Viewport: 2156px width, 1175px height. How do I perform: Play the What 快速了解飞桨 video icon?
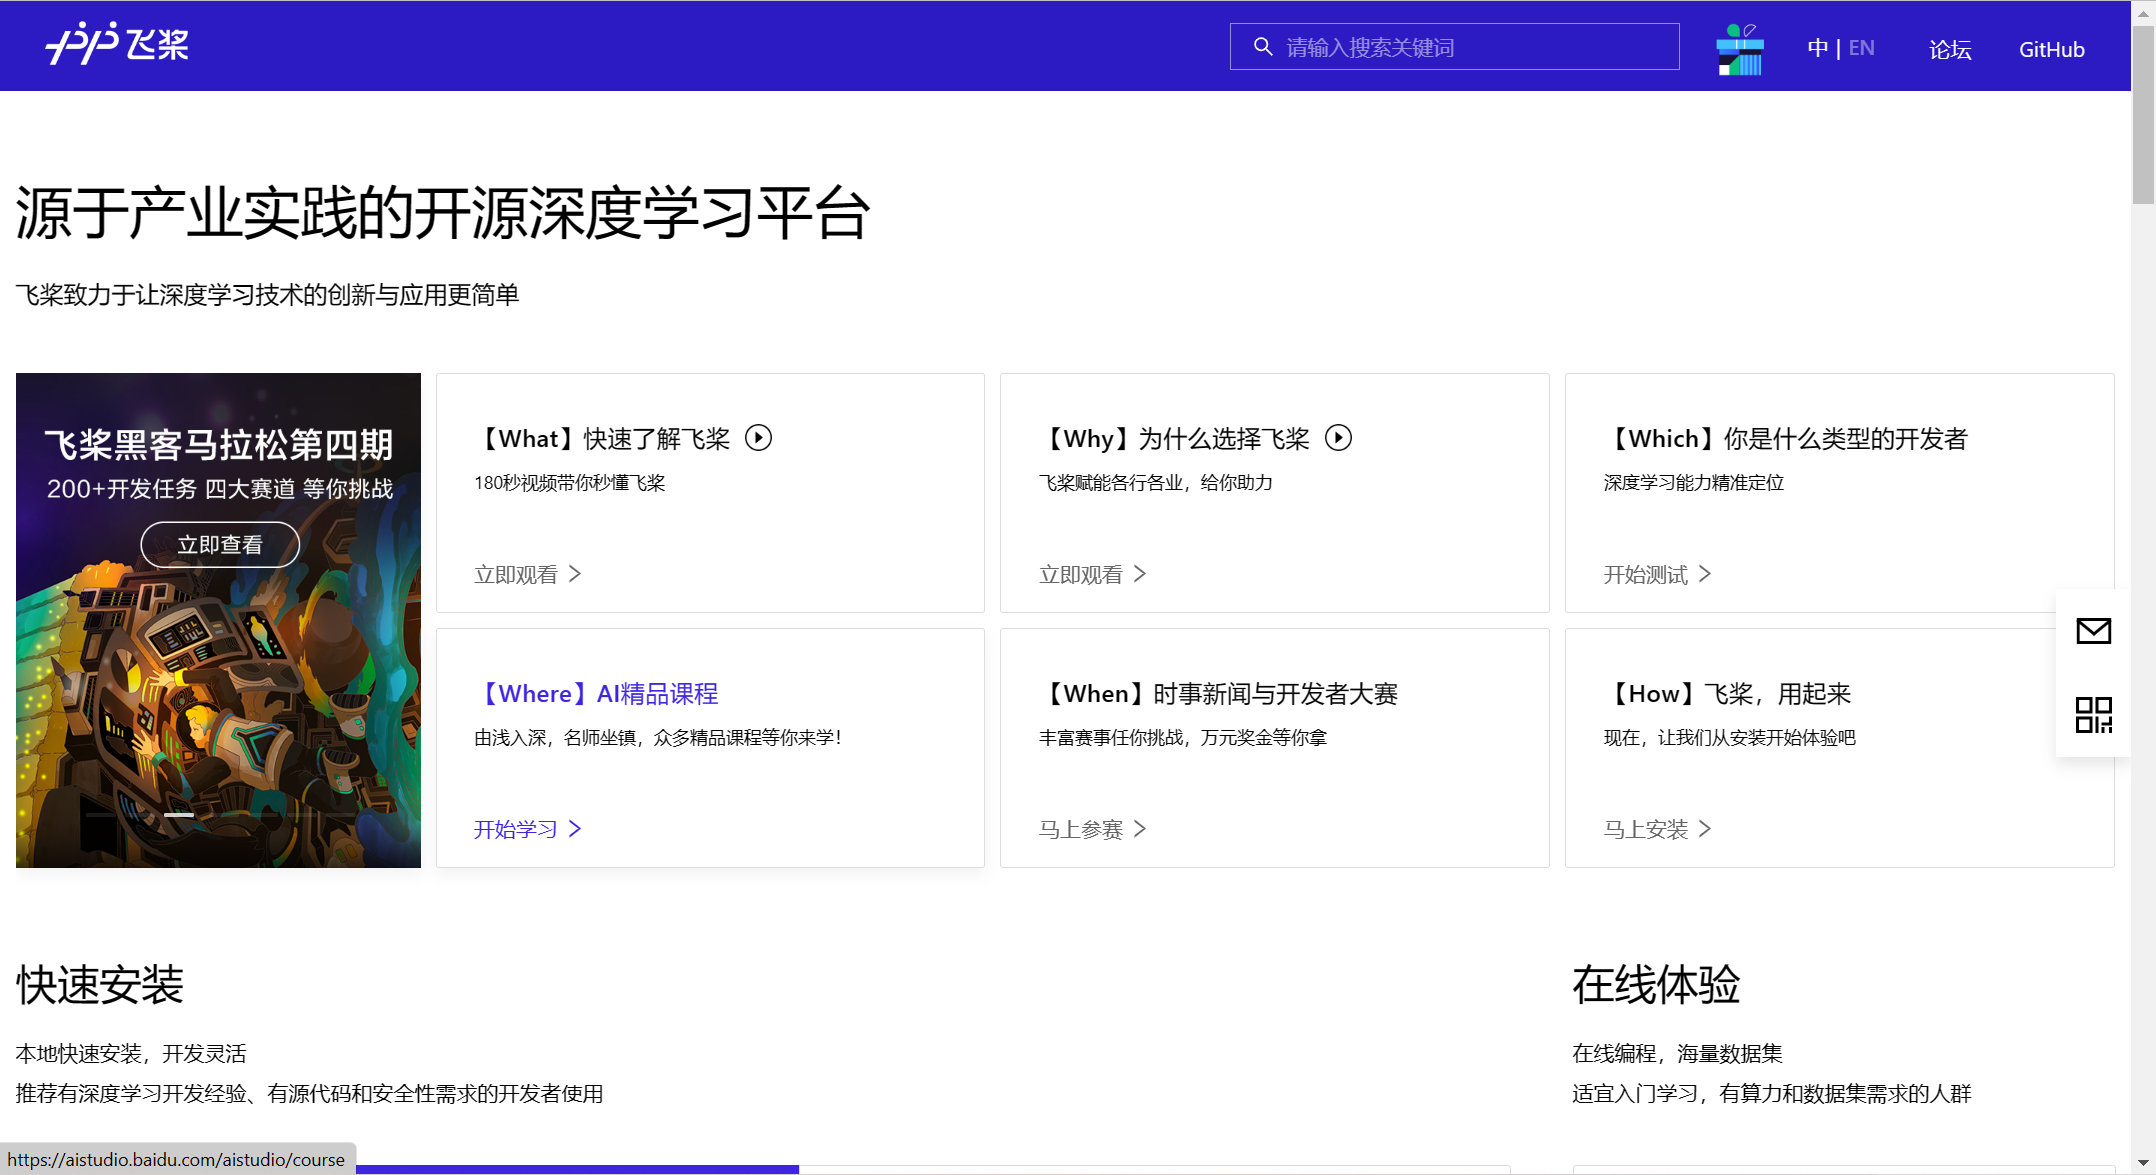click(758, 438)
